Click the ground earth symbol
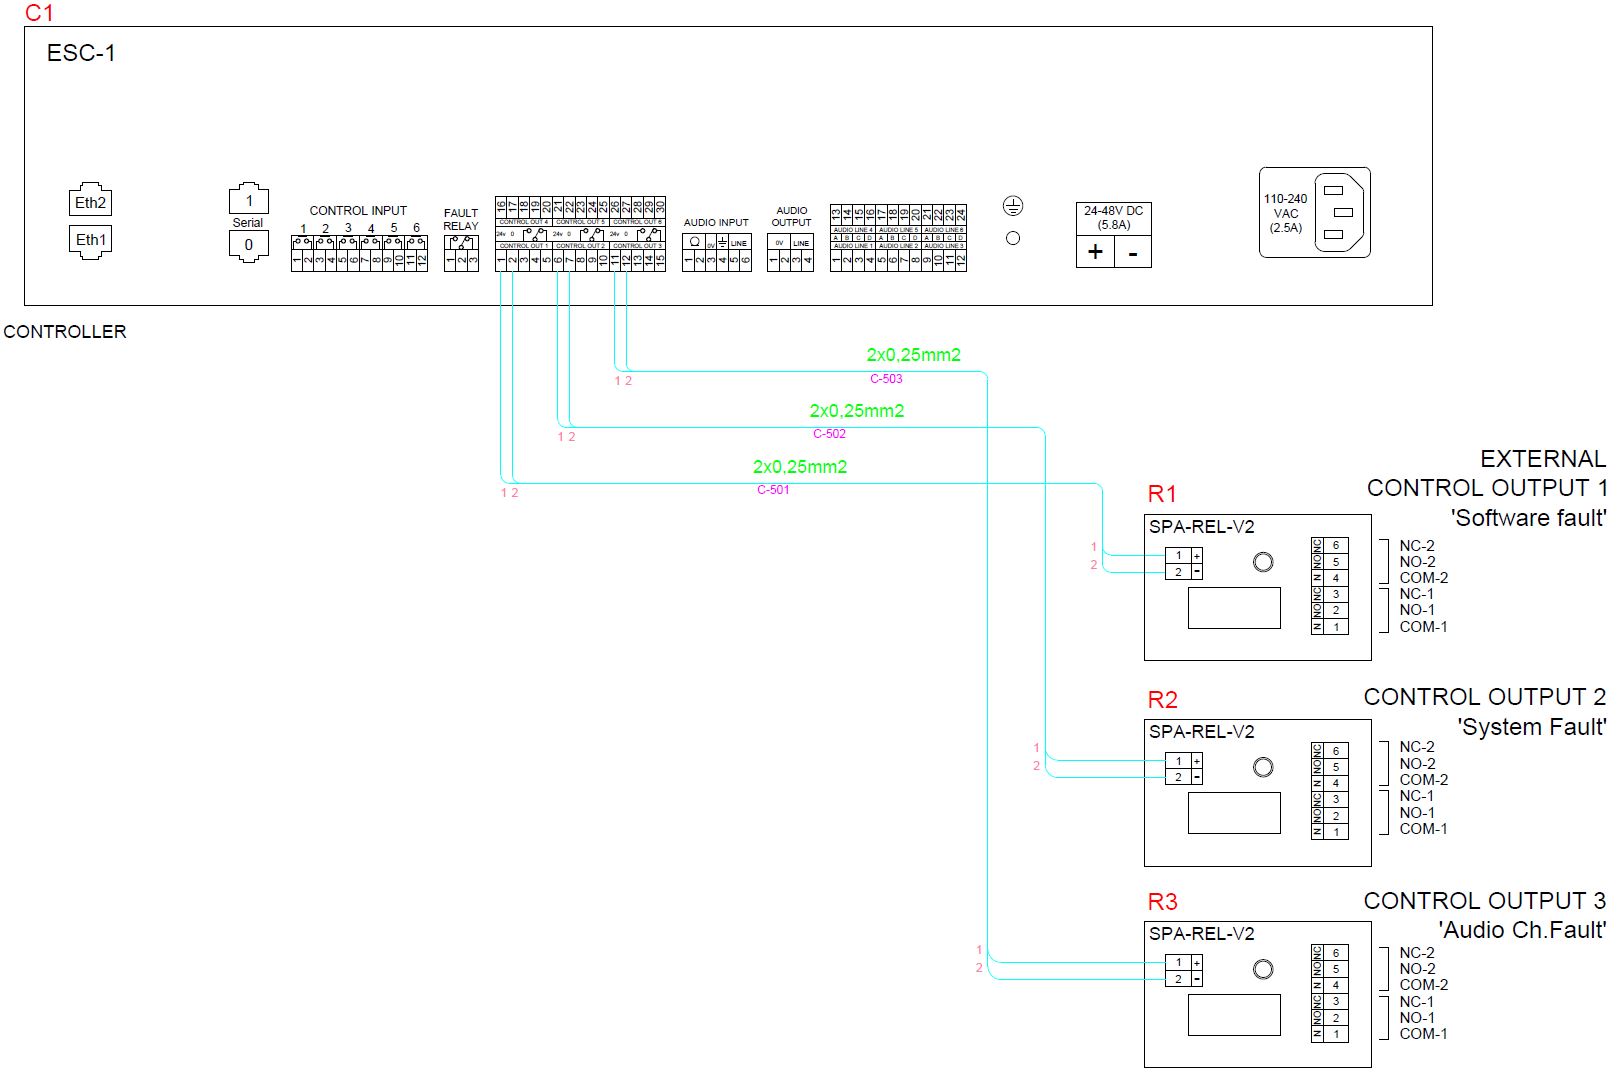Screen dimensions: 1621x1077 pos(1013,206)
